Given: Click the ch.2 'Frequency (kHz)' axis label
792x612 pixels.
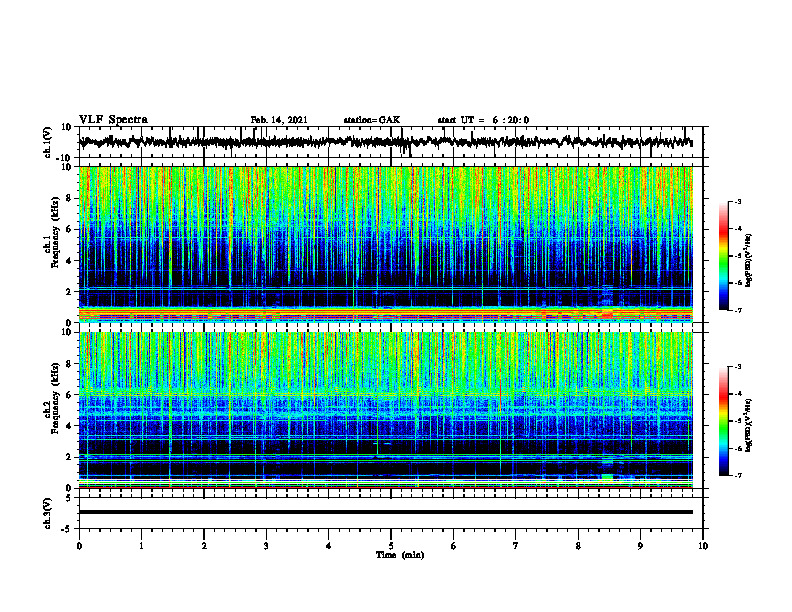Looking at the screenshot, I should [55, 398].
